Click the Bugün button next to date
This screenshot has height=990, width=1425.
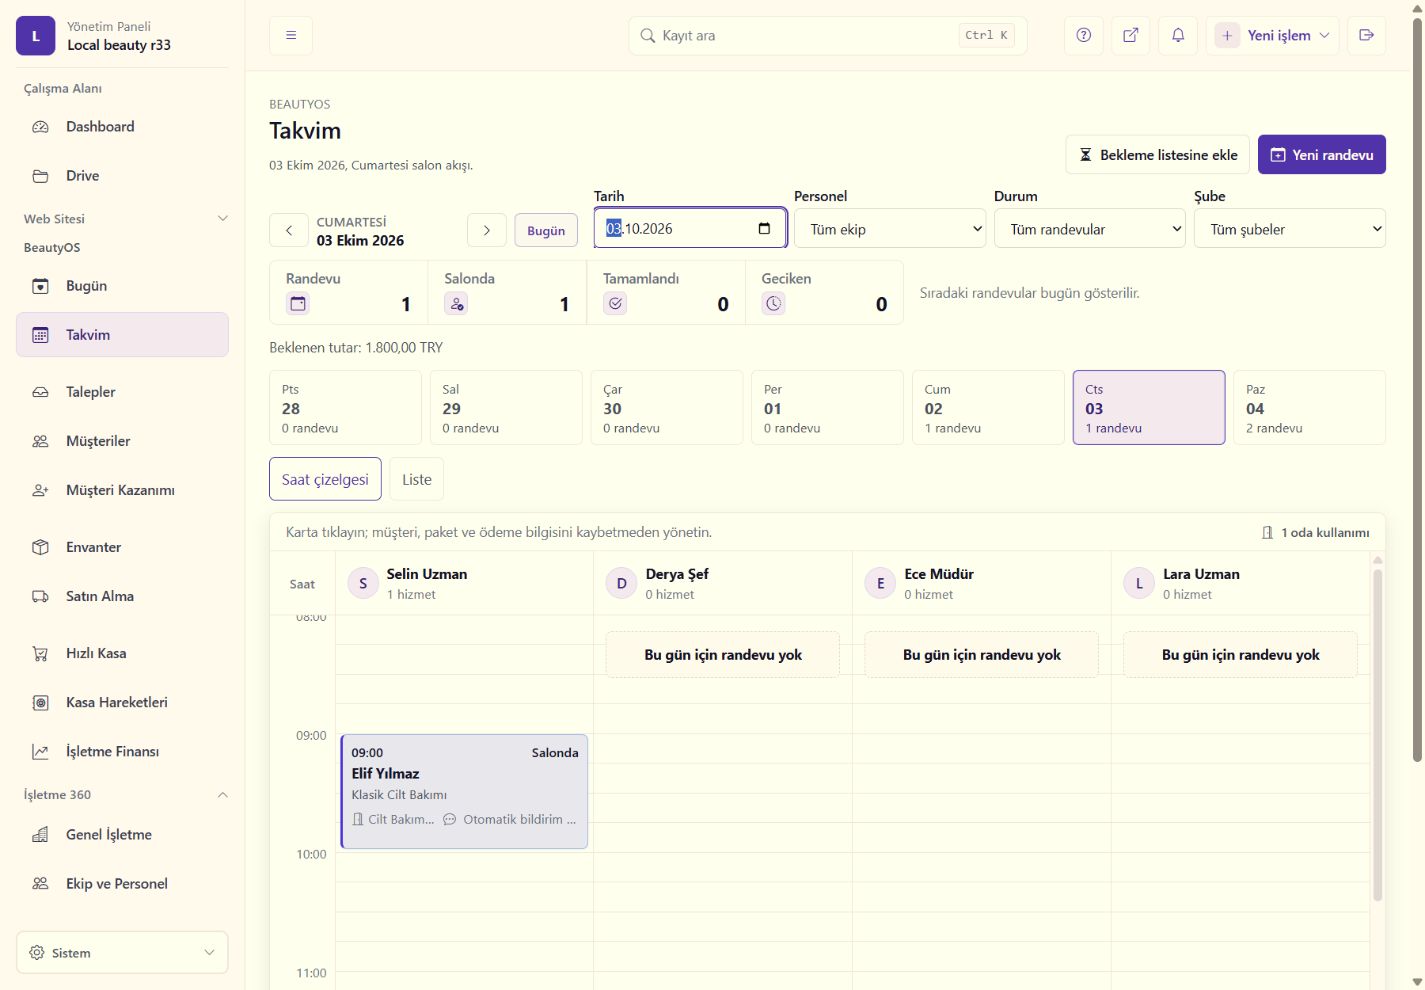pyautogui.click(x=546, y=230)
